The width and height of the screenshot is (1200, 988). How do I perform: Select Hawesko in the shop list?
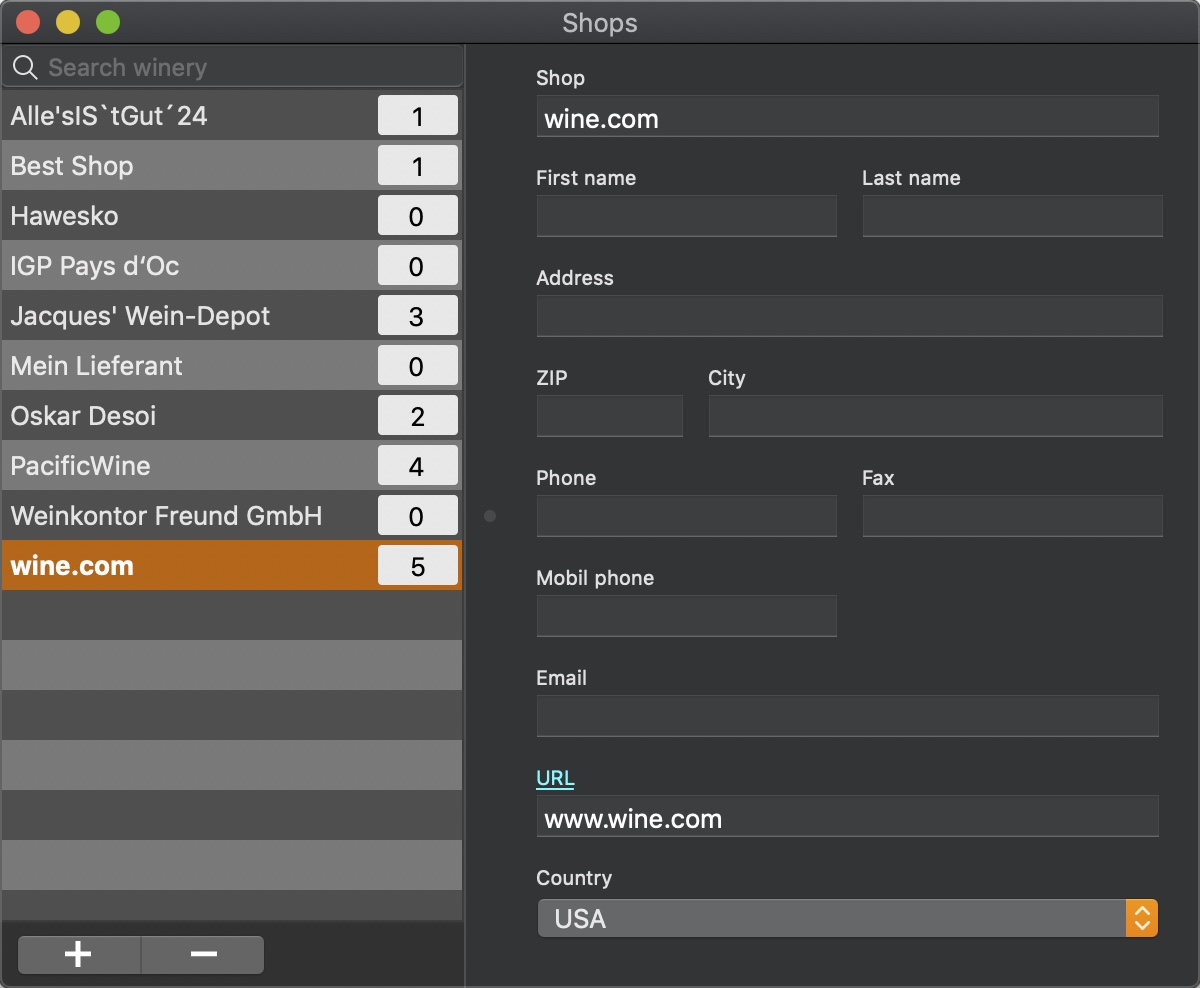tap(232, 216)
